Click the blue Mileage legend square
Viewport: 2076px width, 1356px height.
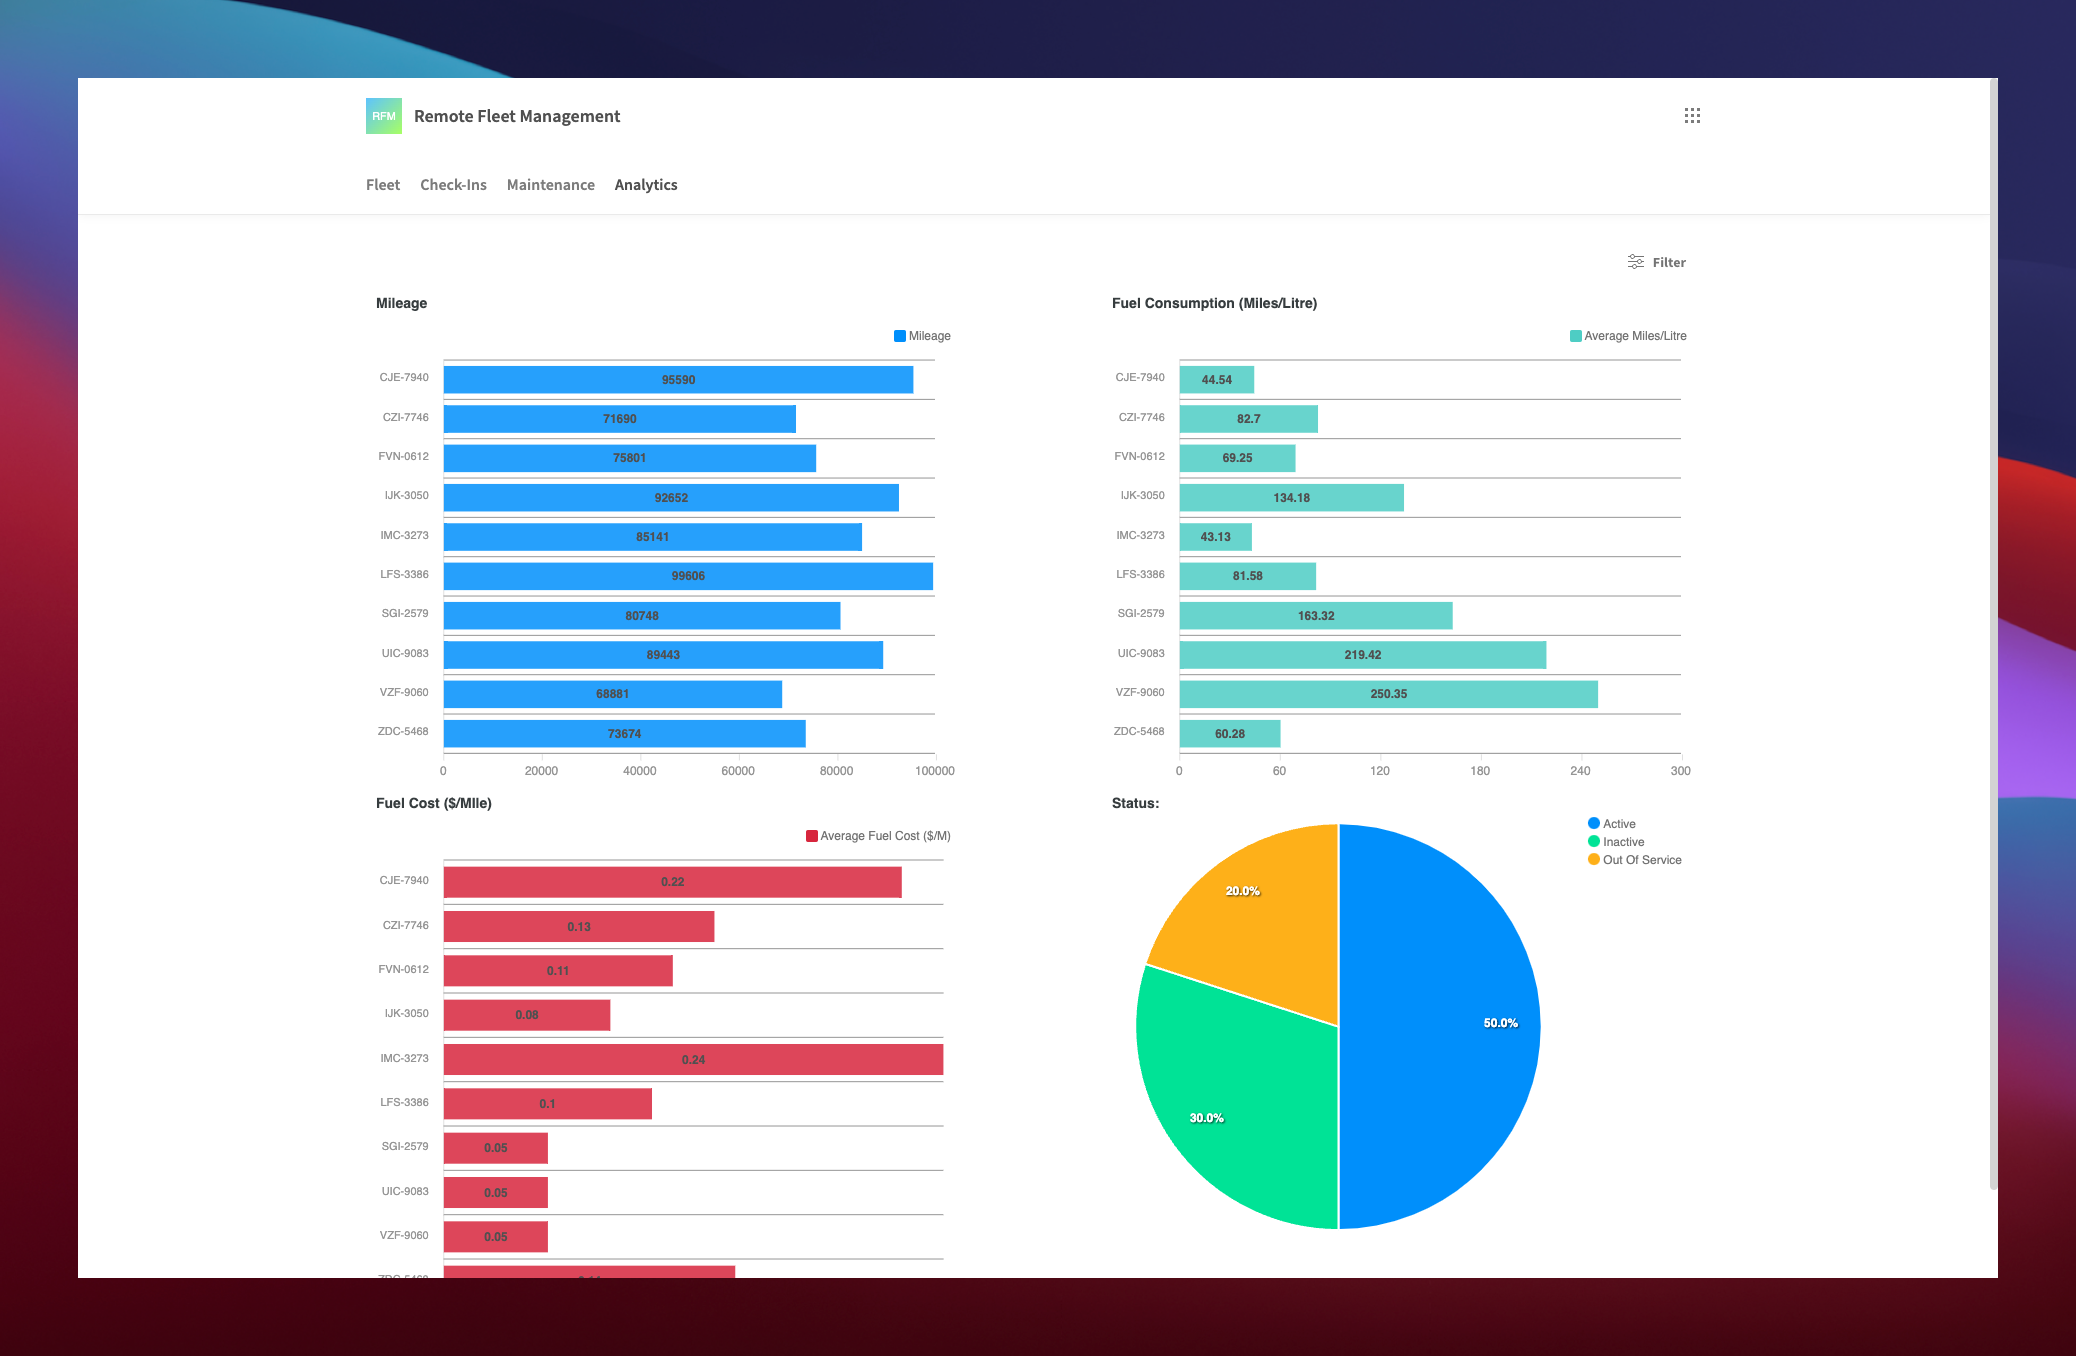pyautogui.click(x=898, y=335)
